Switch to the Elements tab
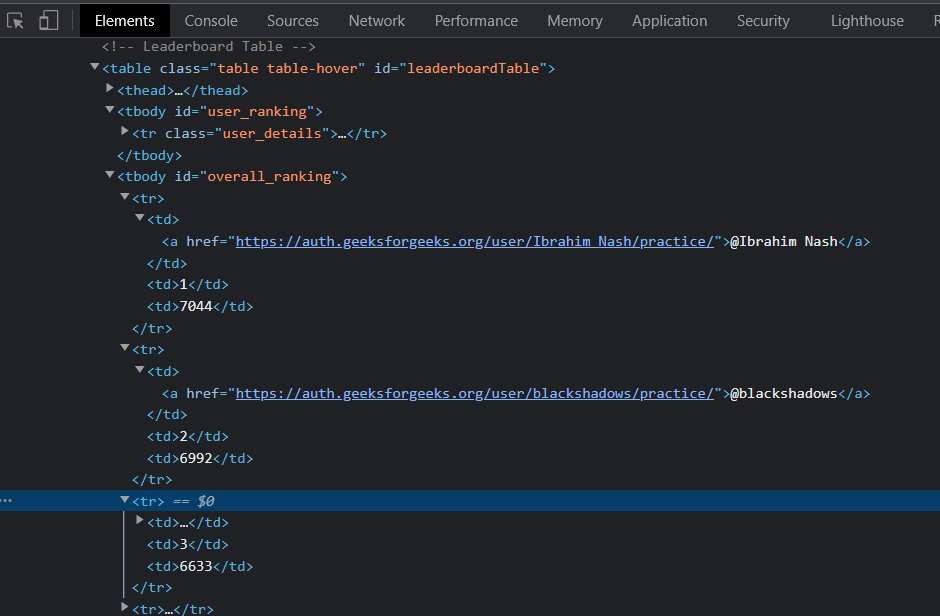Image resolution: width=940 pixels, height=616 pixels. [x=125, y=21]
